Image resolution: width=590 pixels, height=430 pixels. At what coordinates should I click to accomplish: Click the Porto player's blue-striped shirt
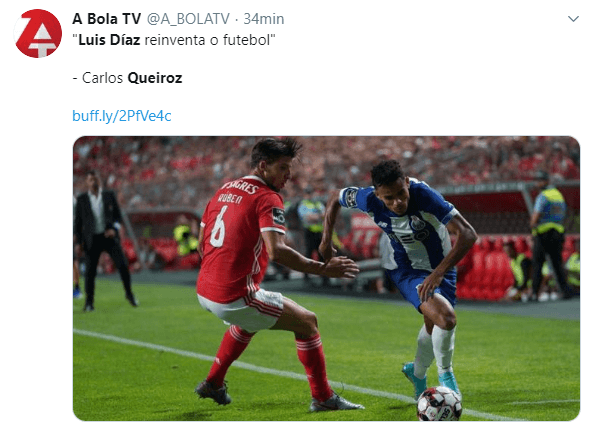(408, 226)
